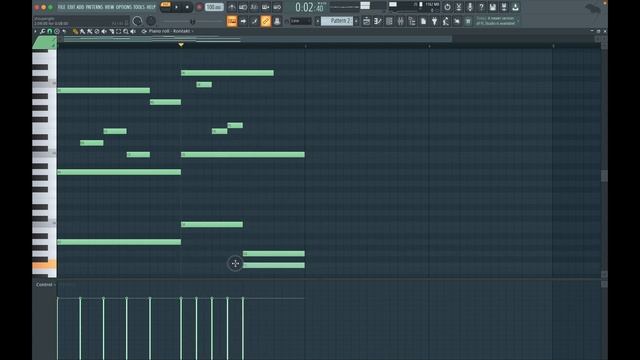Select the Paint brush tool
The image size is (640, 360).
(82, 31)
